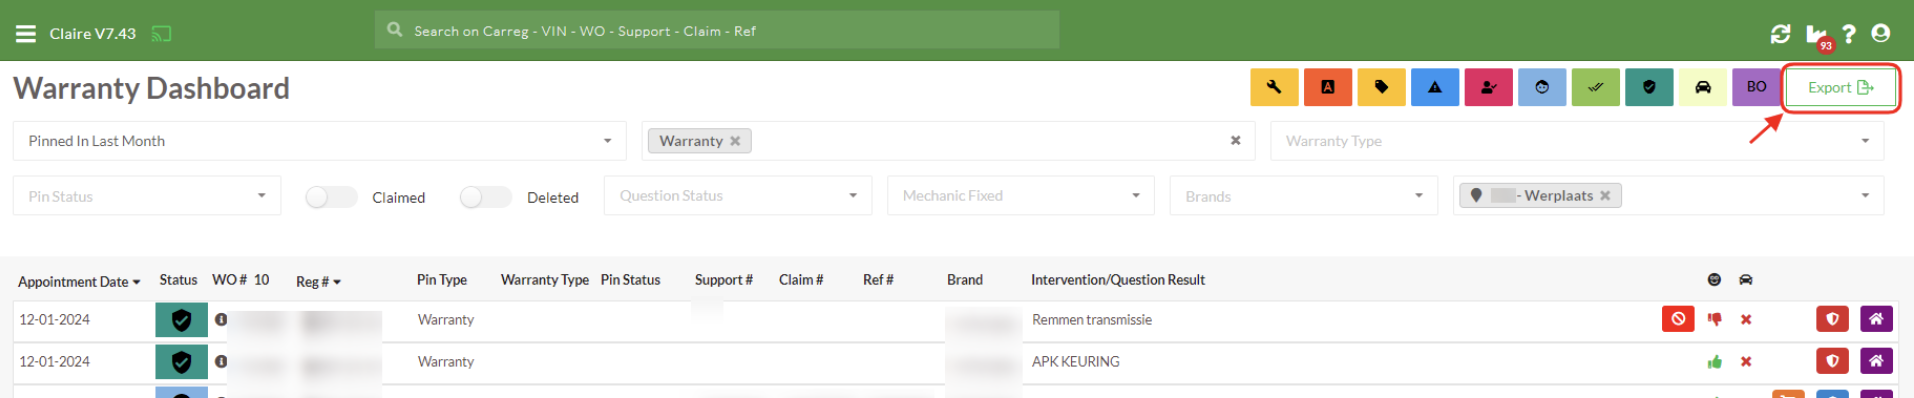Click the purple BO button
The height and width of the screenshot is (398, 1914).
(1756, 87)
